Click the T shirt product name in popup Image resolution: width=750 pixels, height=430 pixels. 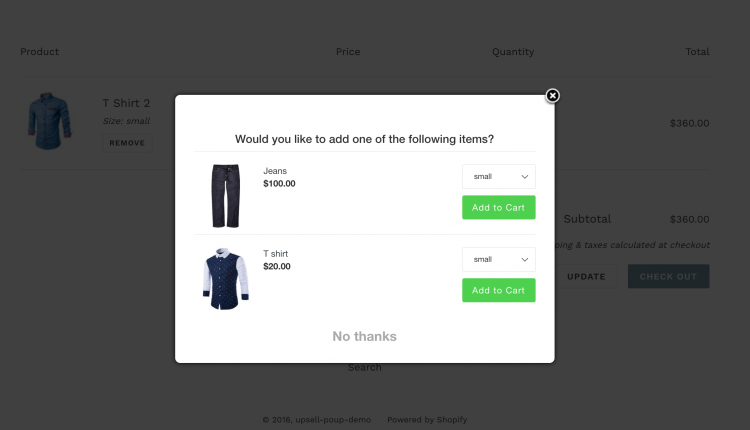(x=276, y=254)
